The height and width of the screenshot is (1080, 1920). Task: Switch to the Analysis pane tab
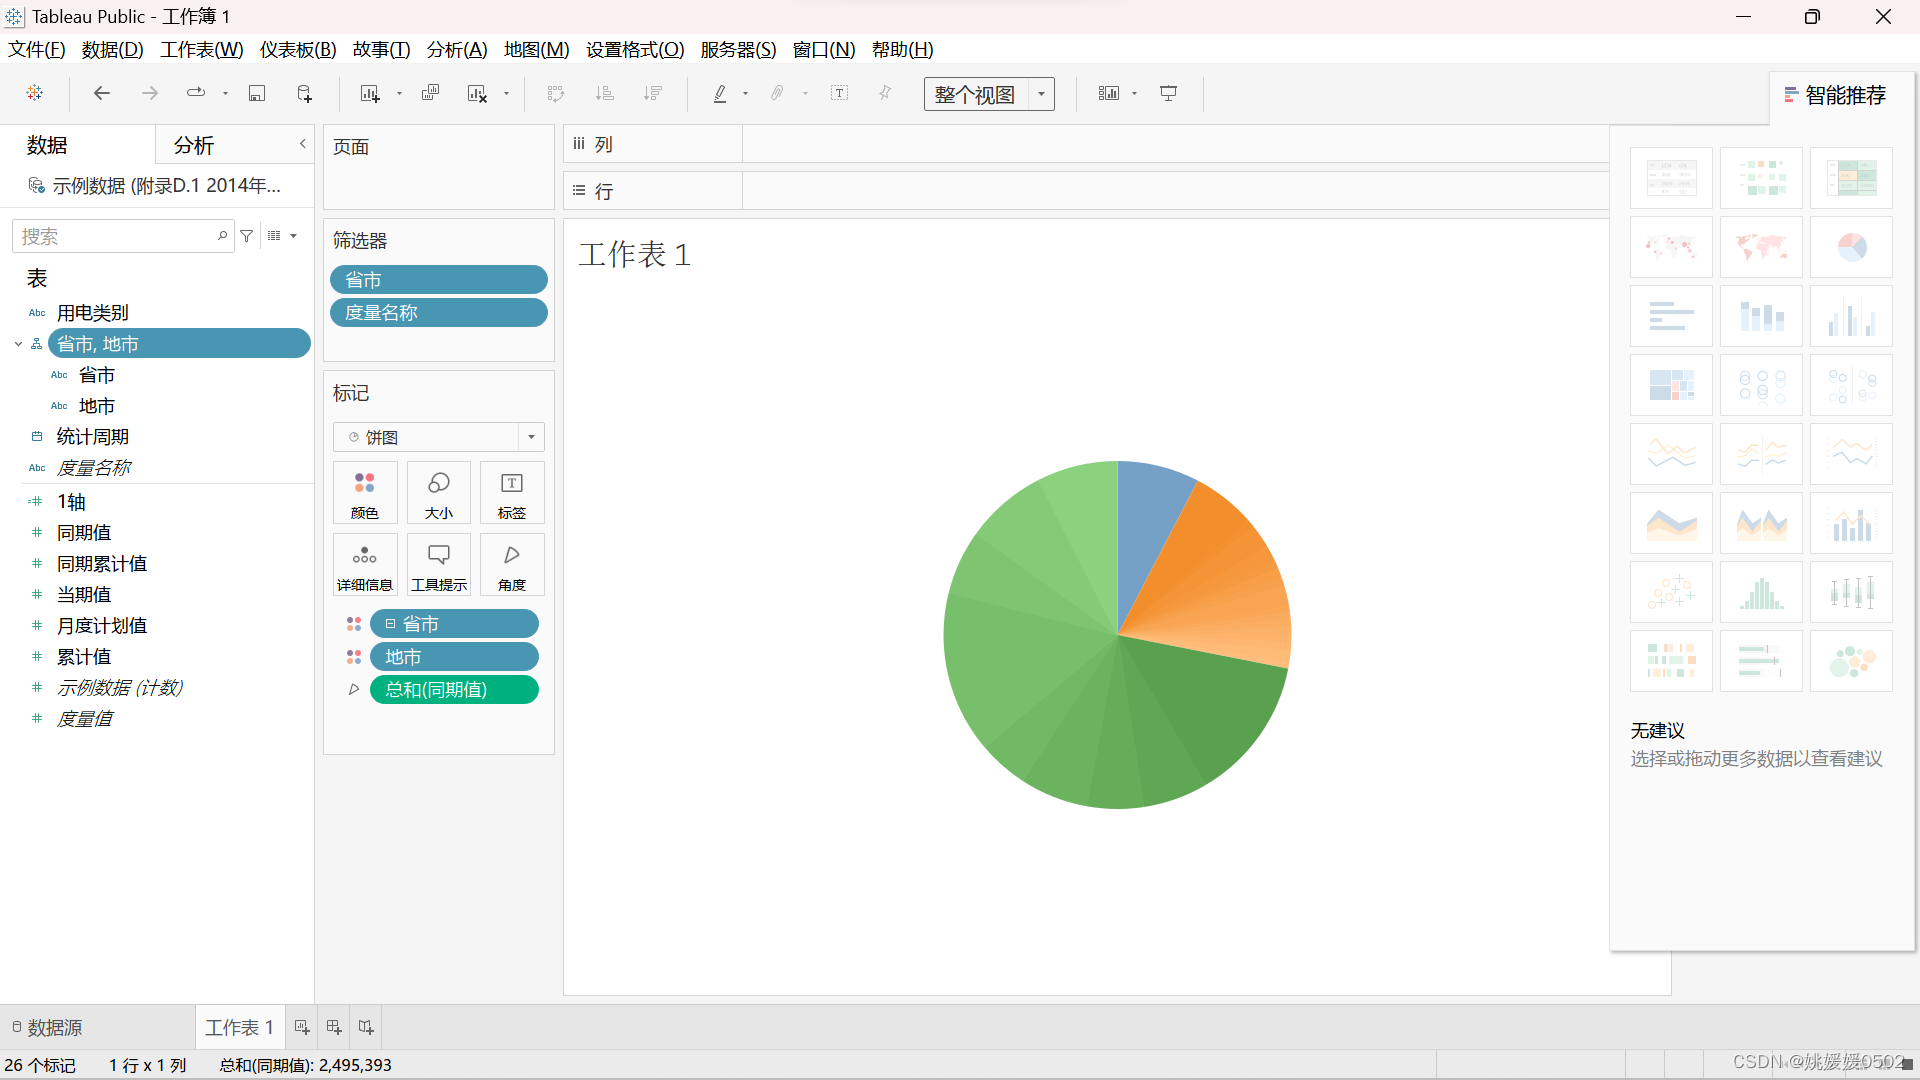click(x=193, y=145)
